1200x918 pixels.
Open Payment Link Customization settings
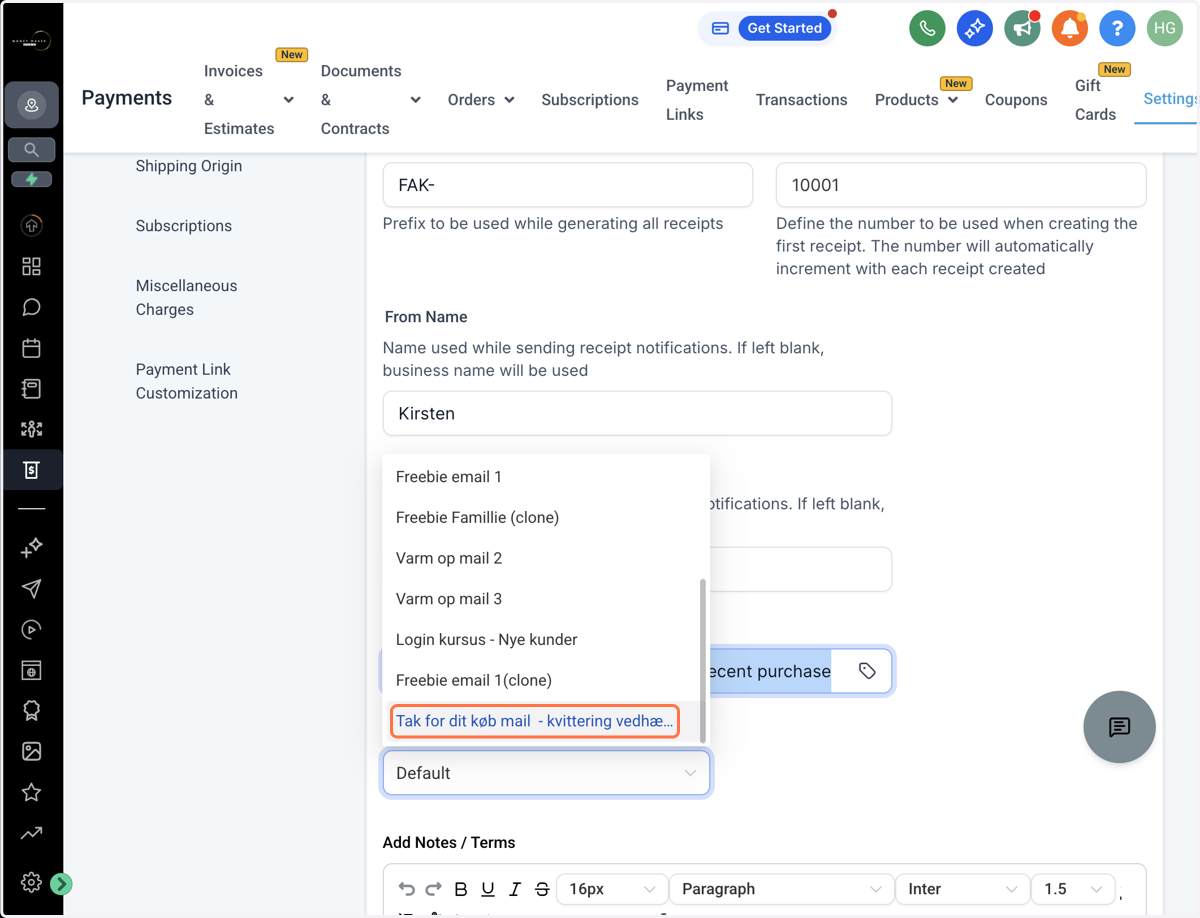click(x=187, y=381)
